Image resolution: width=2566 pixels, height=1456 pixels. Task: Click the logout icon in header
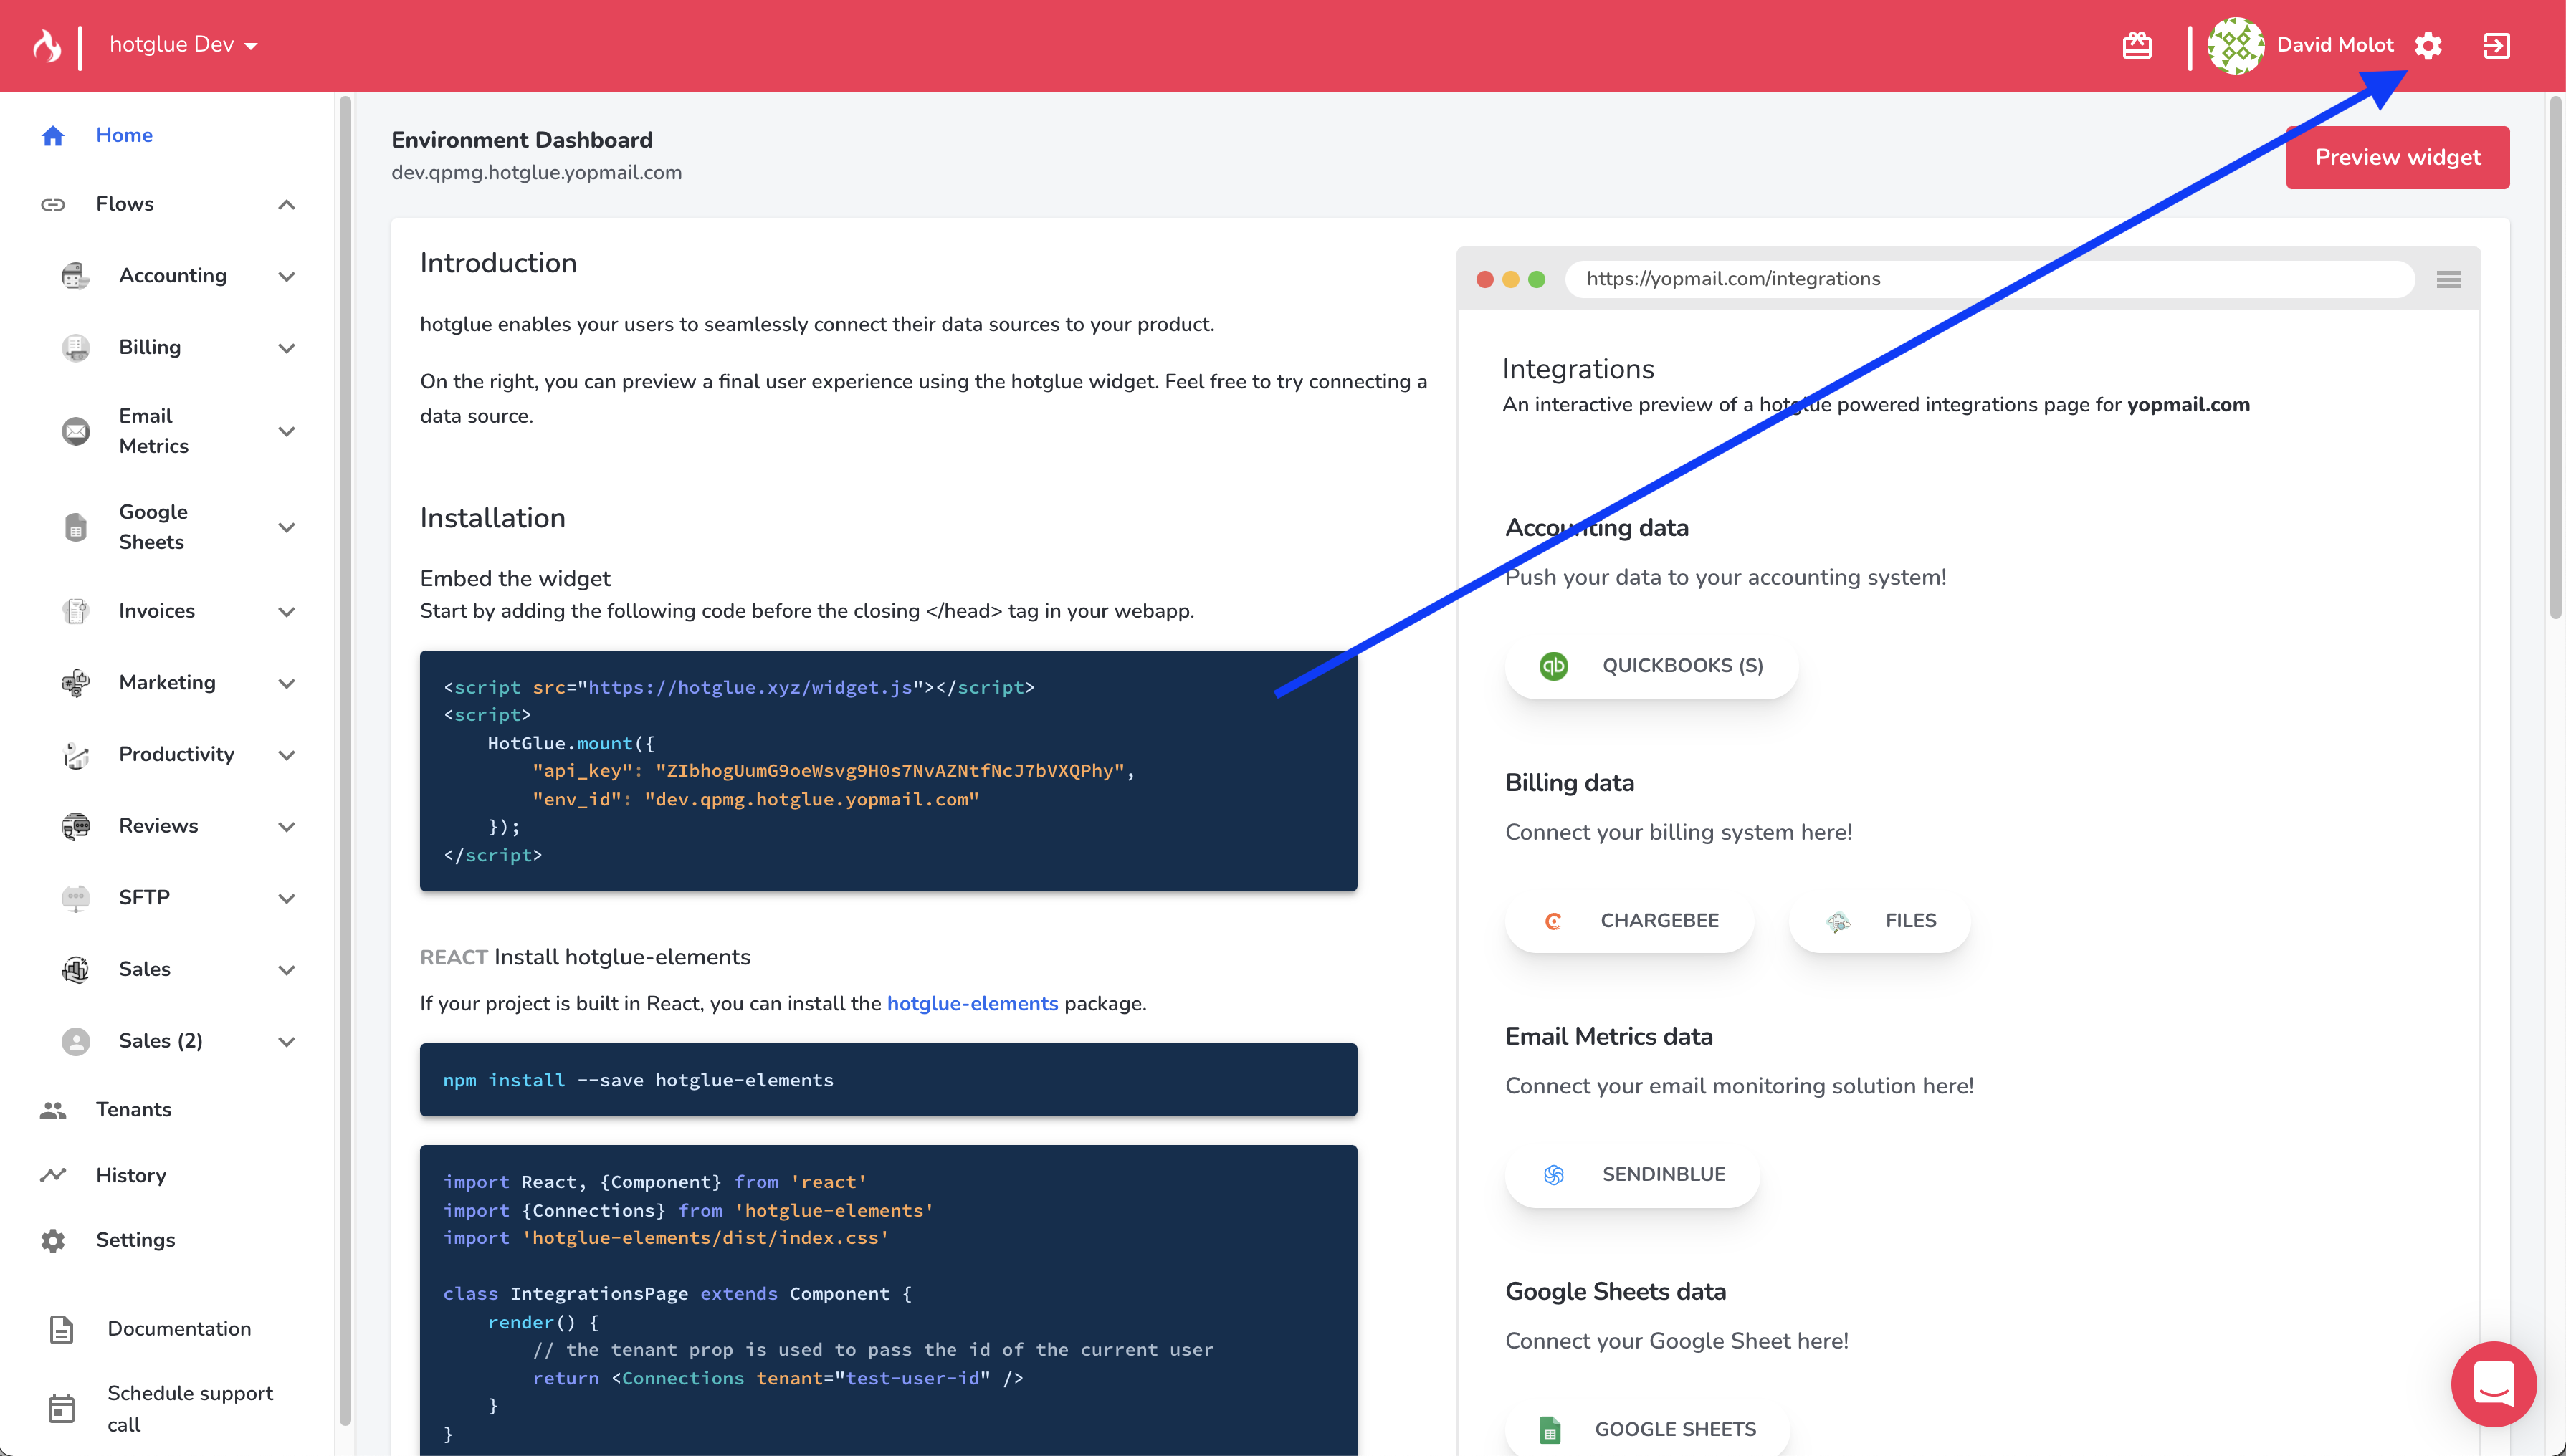coord(2496,45)
